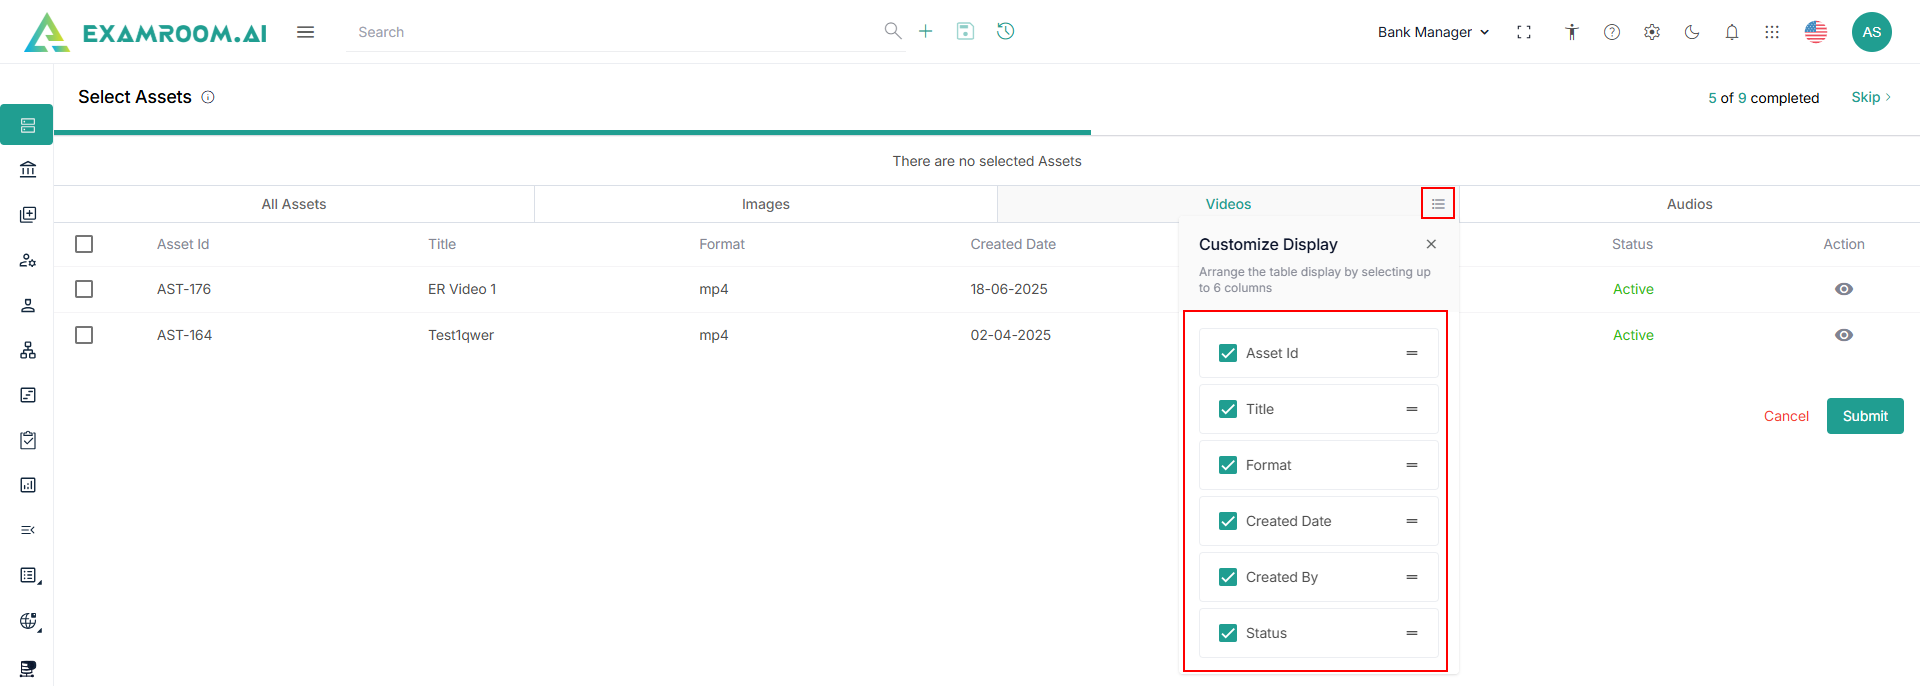
Task: Open the notifications bell
Action: click(1732, 32)
